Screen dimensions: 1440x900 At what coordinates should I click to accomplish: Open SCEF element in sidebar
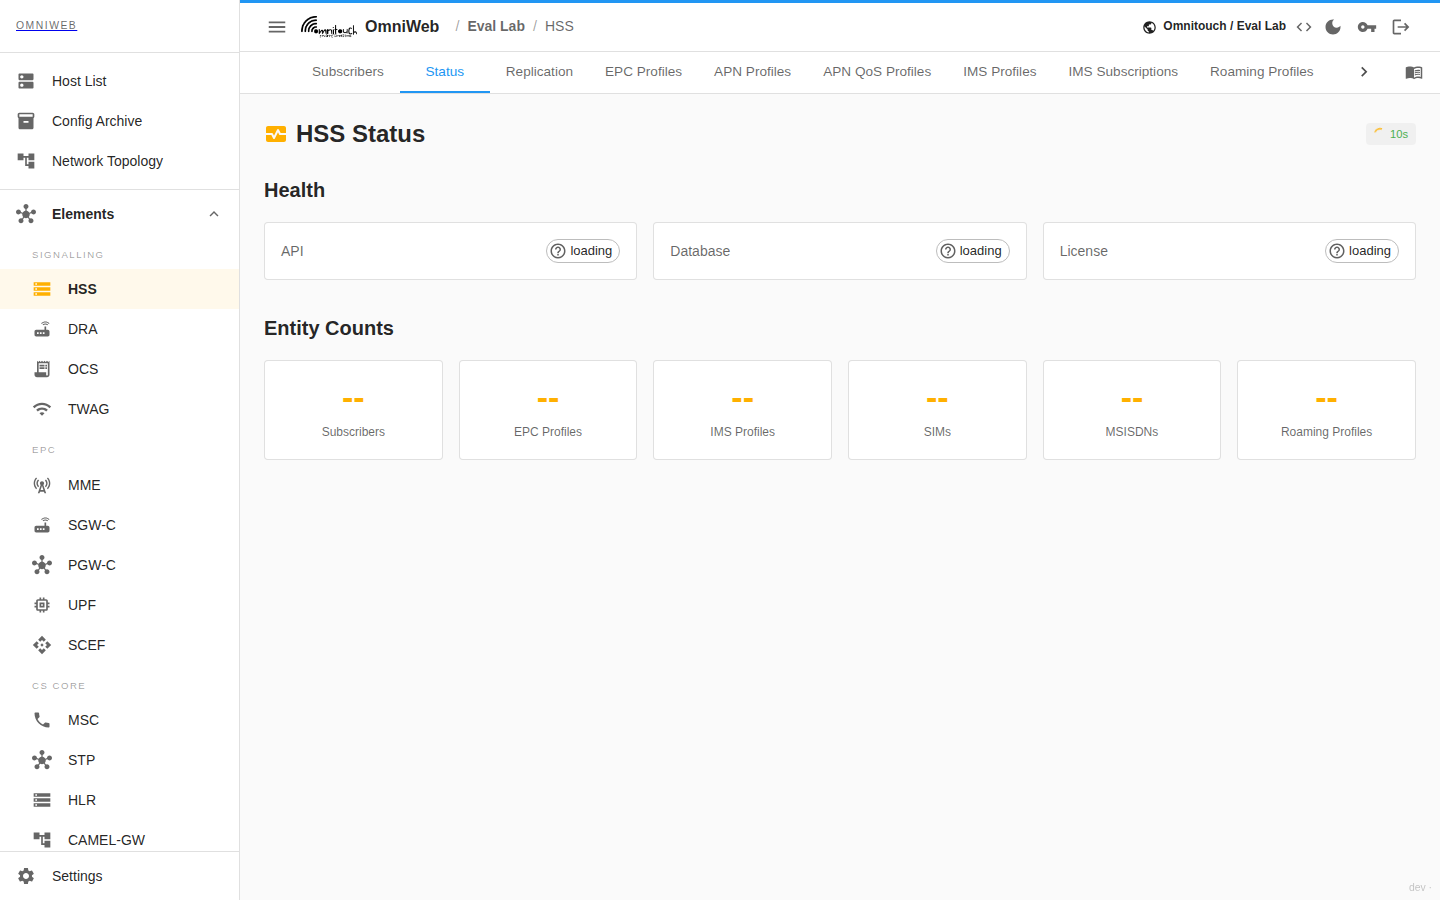tap(120, 645)
